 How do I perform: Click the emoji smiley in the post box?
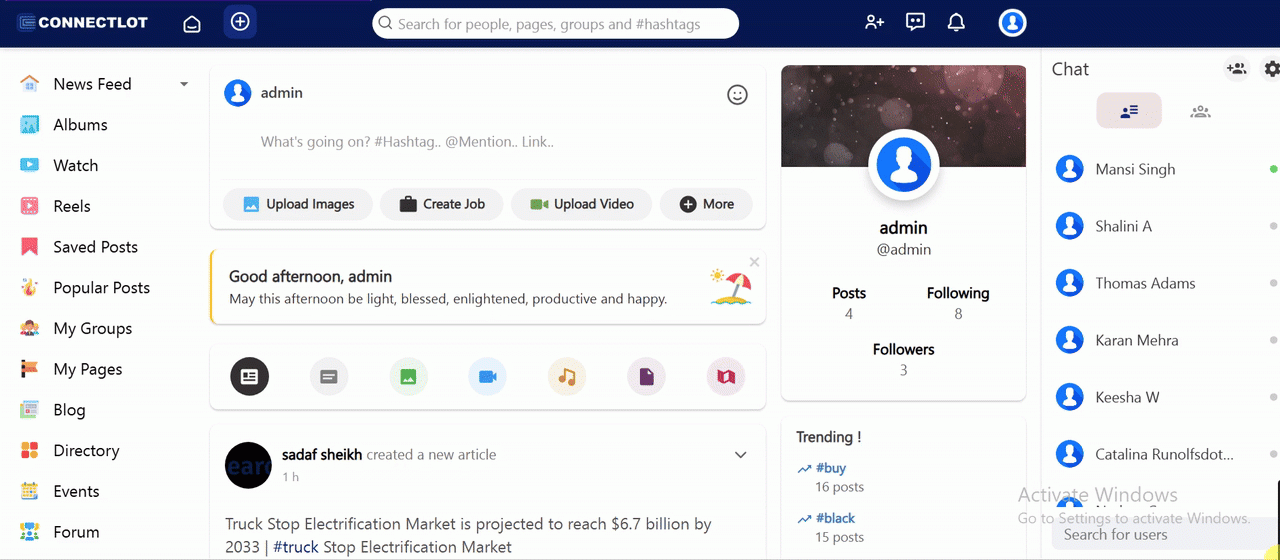click(737, 95)
